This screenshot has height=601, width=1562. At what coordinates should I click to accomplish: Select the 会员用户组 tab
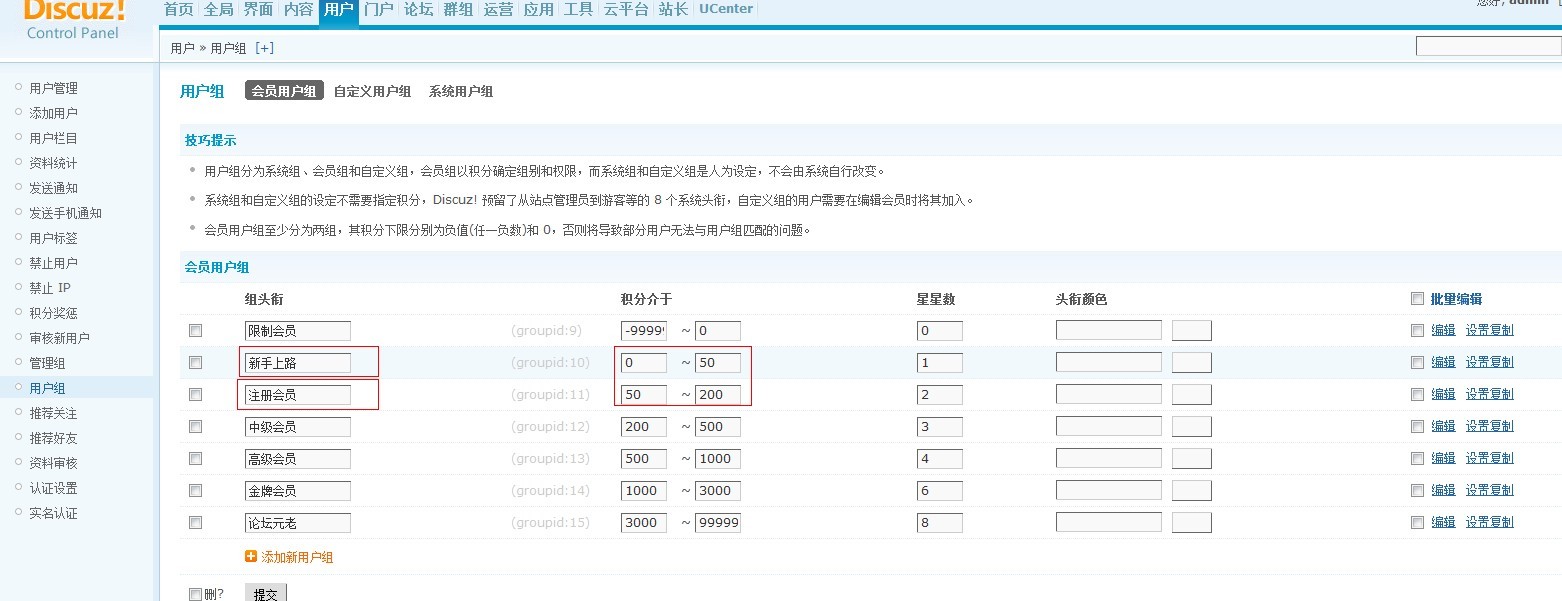[x=284, y=91]
